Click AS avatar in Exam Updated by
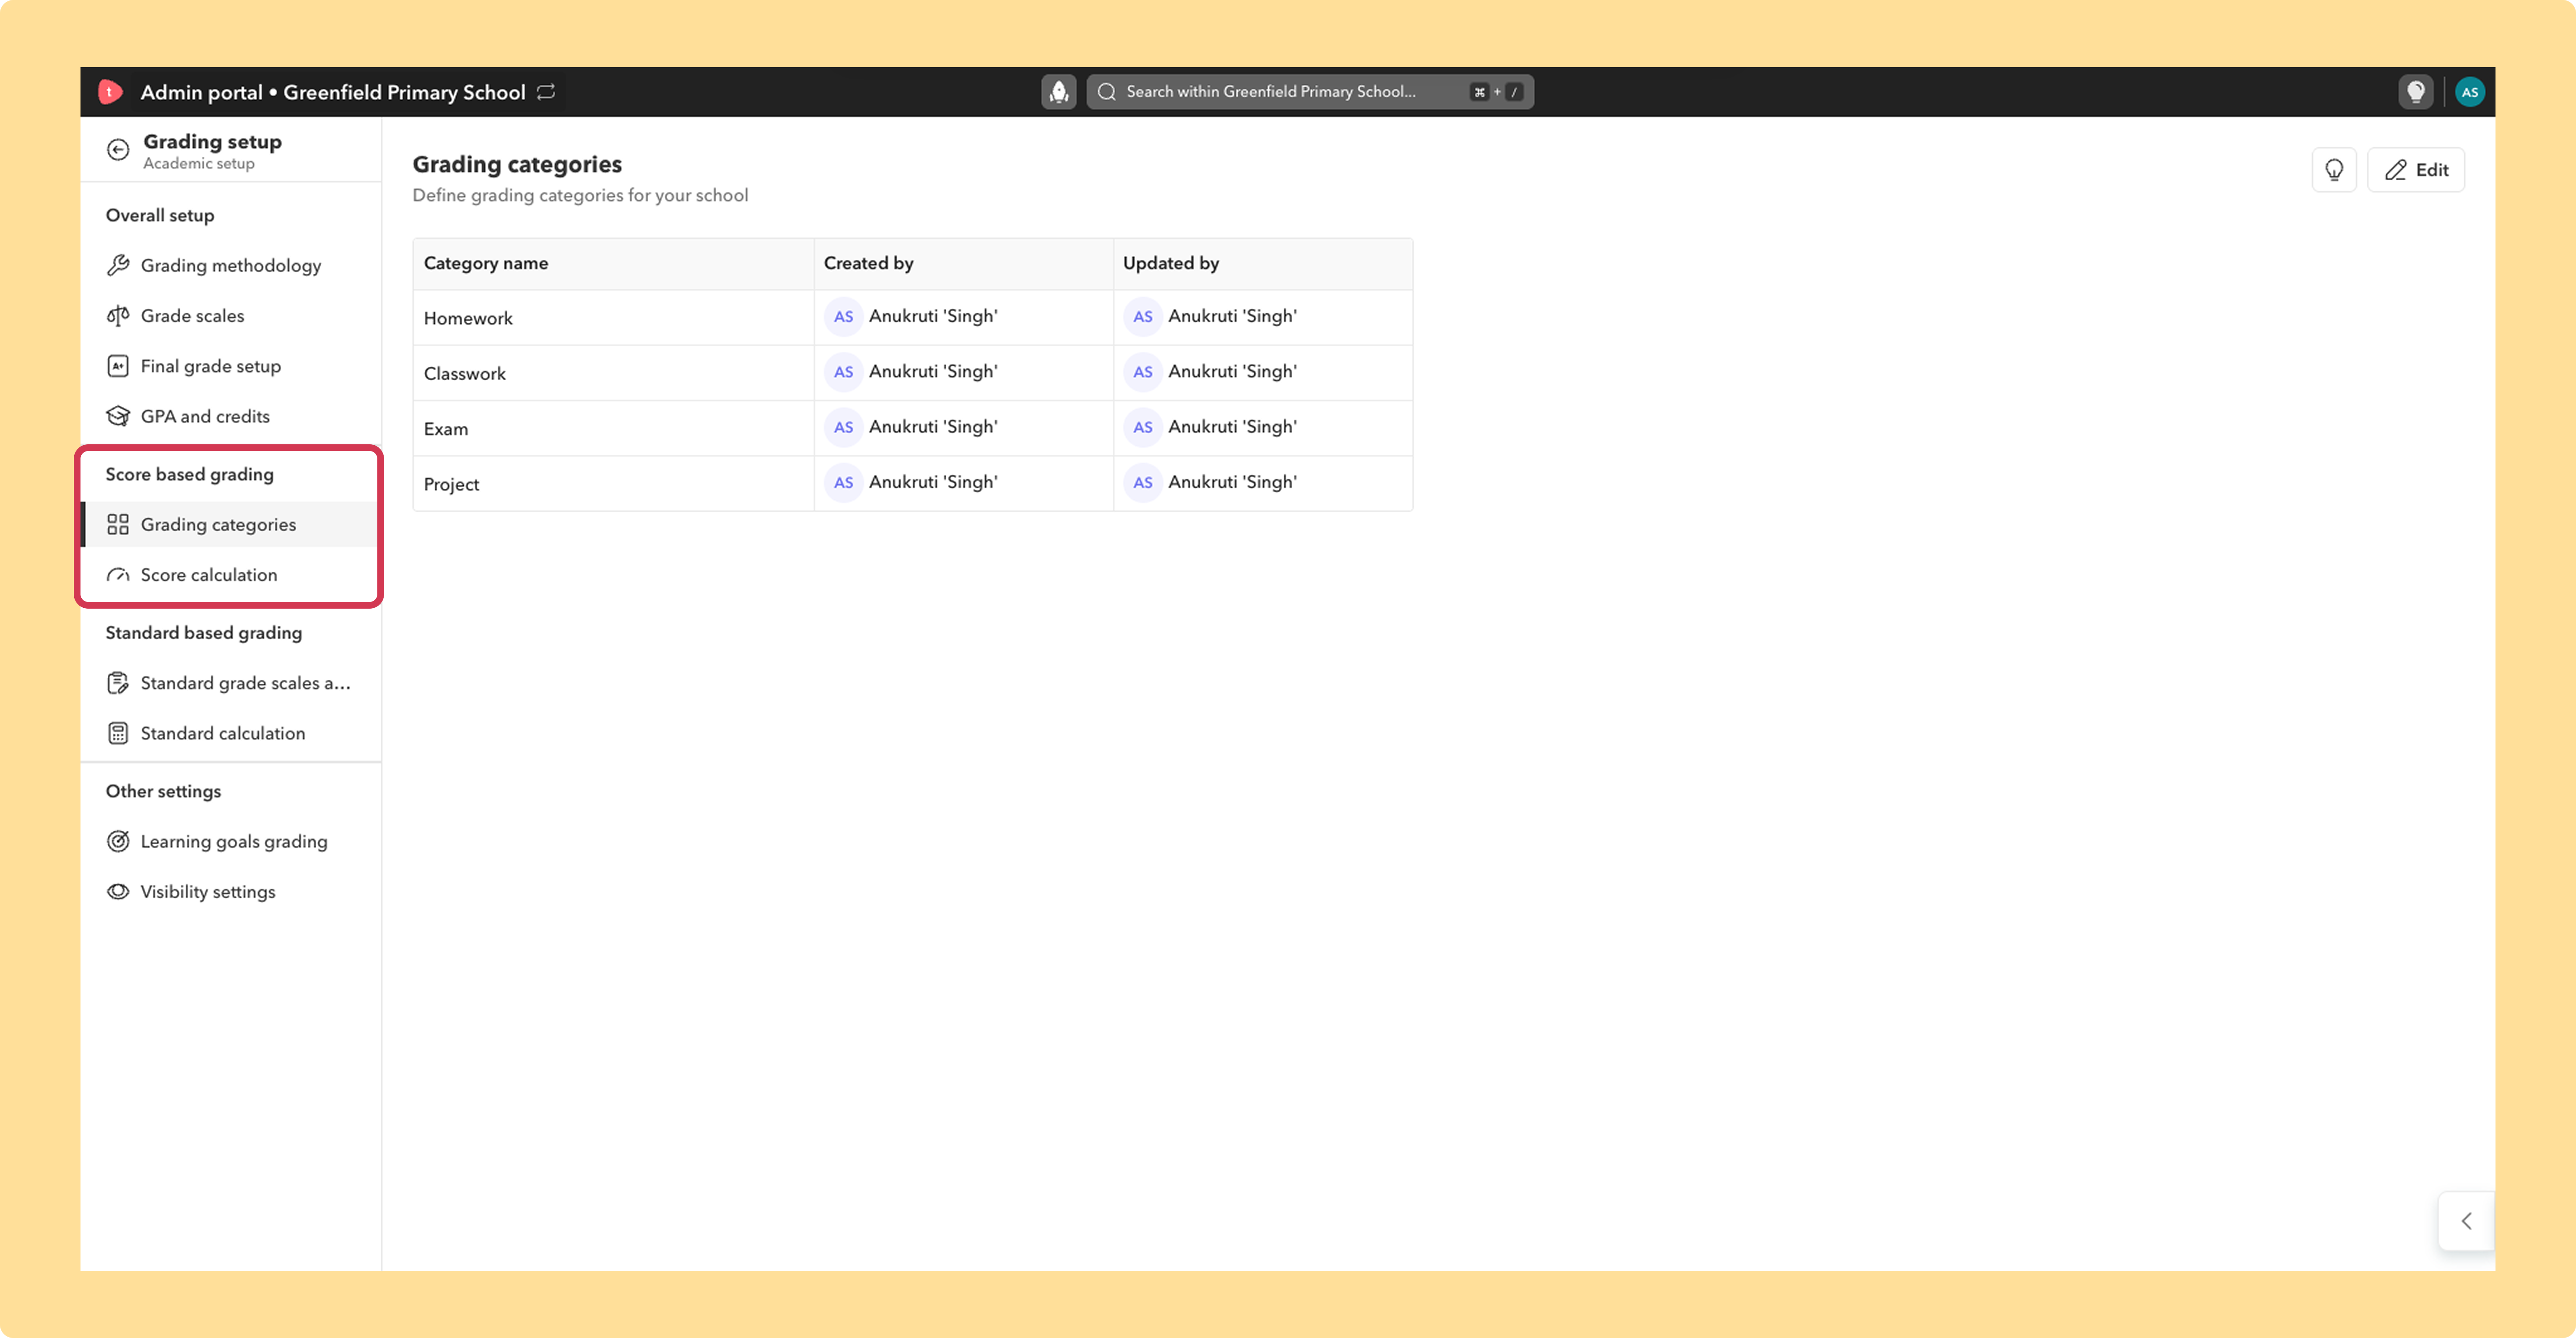The height and width of the screenshot is (1338, 2576). point(1142,427)
